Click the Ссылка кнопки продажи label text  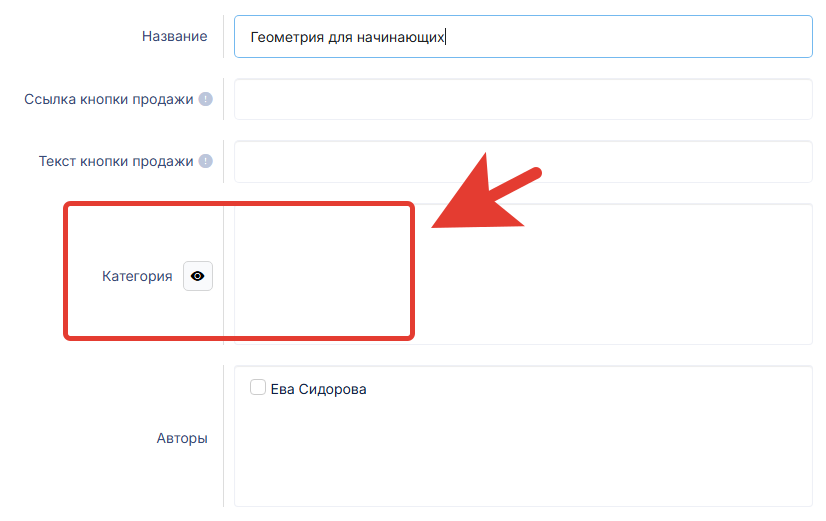[108, 99]
